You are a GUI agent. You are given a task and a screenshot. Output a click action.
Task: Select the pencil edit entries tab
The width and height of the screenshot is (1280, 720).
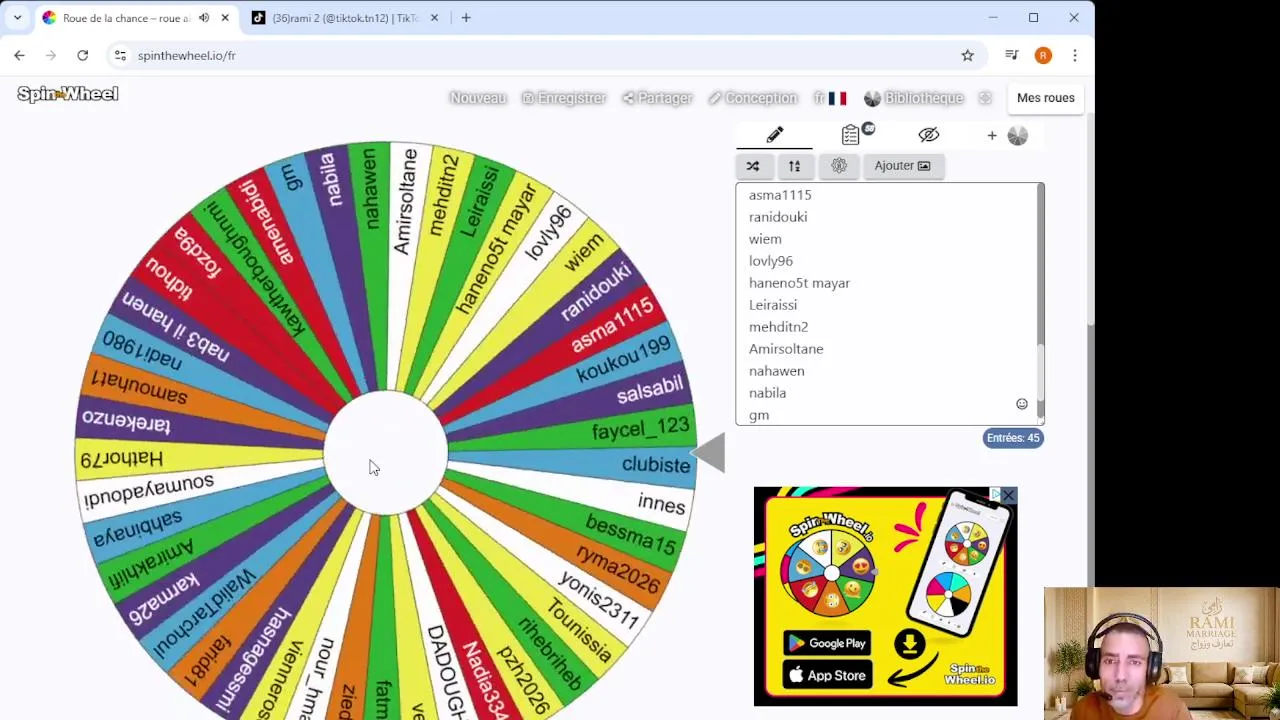click(775, 135)
